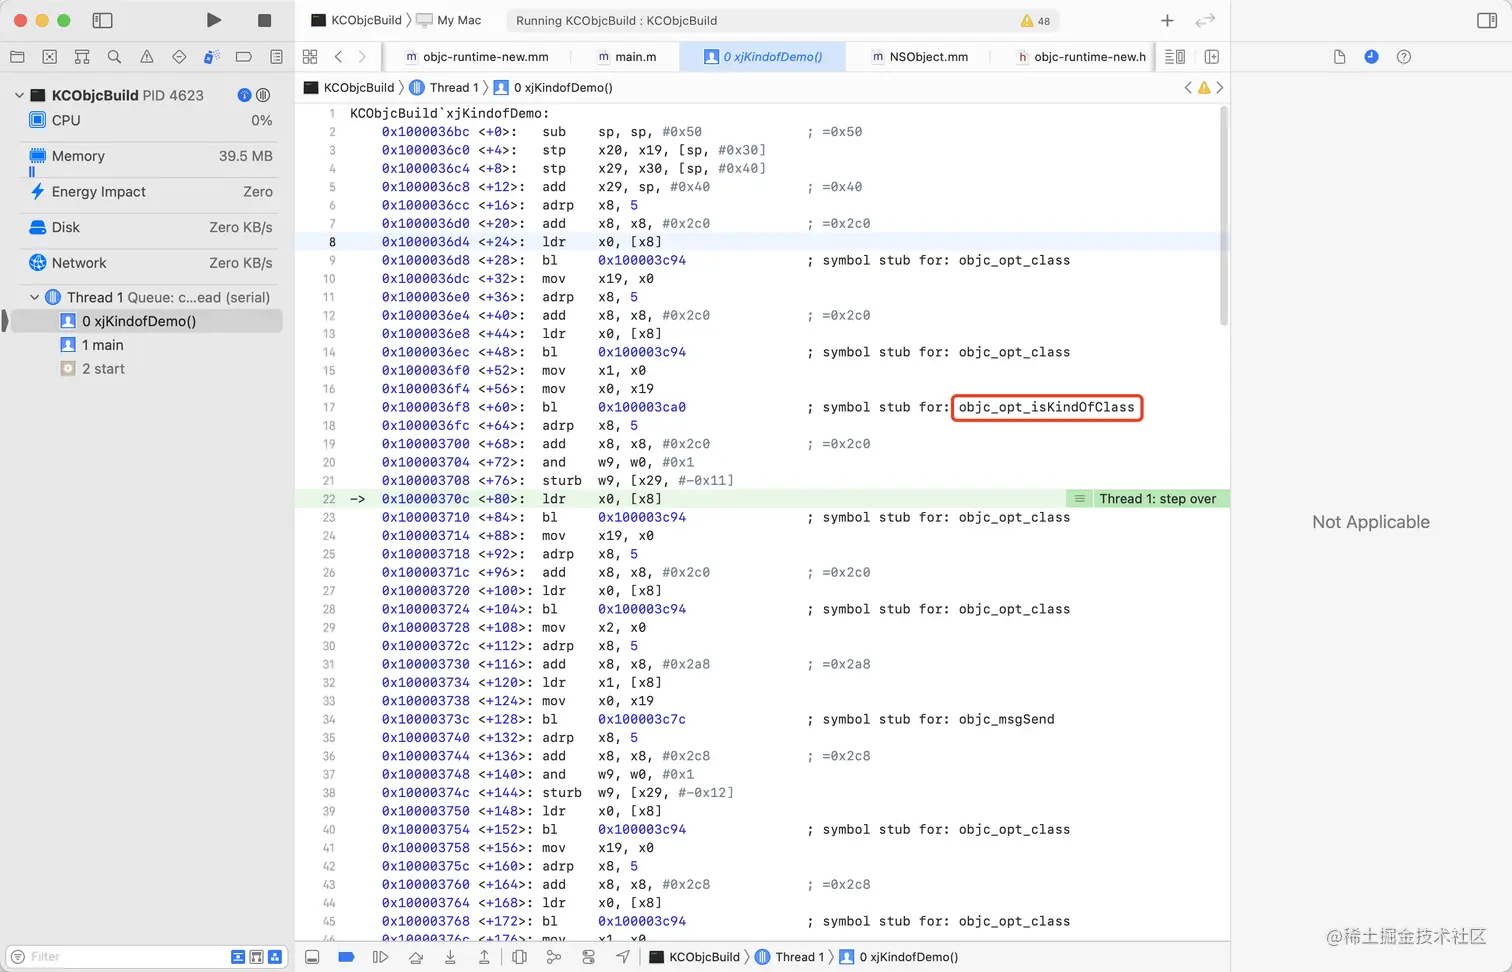Click 0 xjKindofDemo() in editor jump bar
The image size is (1512, 972).
coord(554,88)
